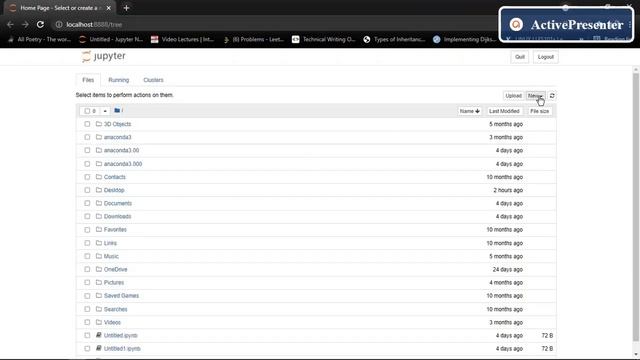Click the folder icon next to OneDrive
The image size is (640, 360).
pos(99,269)
